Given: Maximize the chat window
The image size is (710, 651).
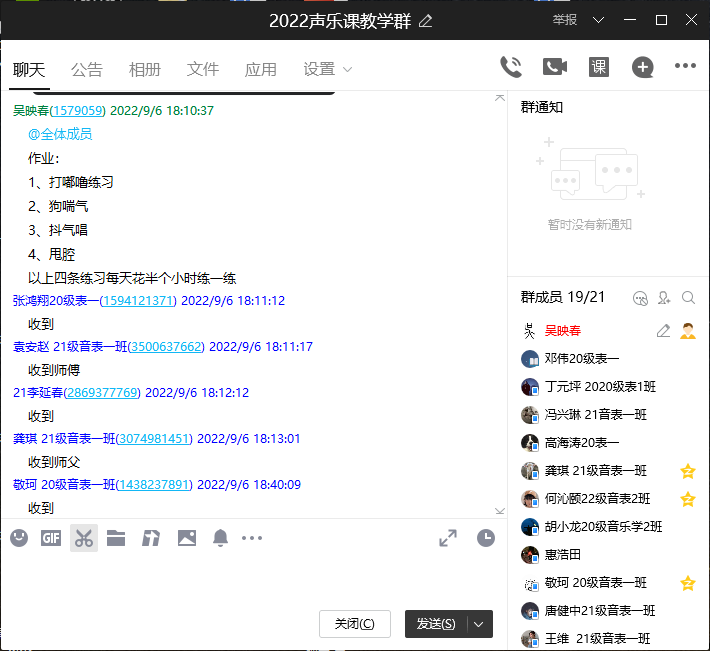Looking at the screenshot, I should 661,20.
